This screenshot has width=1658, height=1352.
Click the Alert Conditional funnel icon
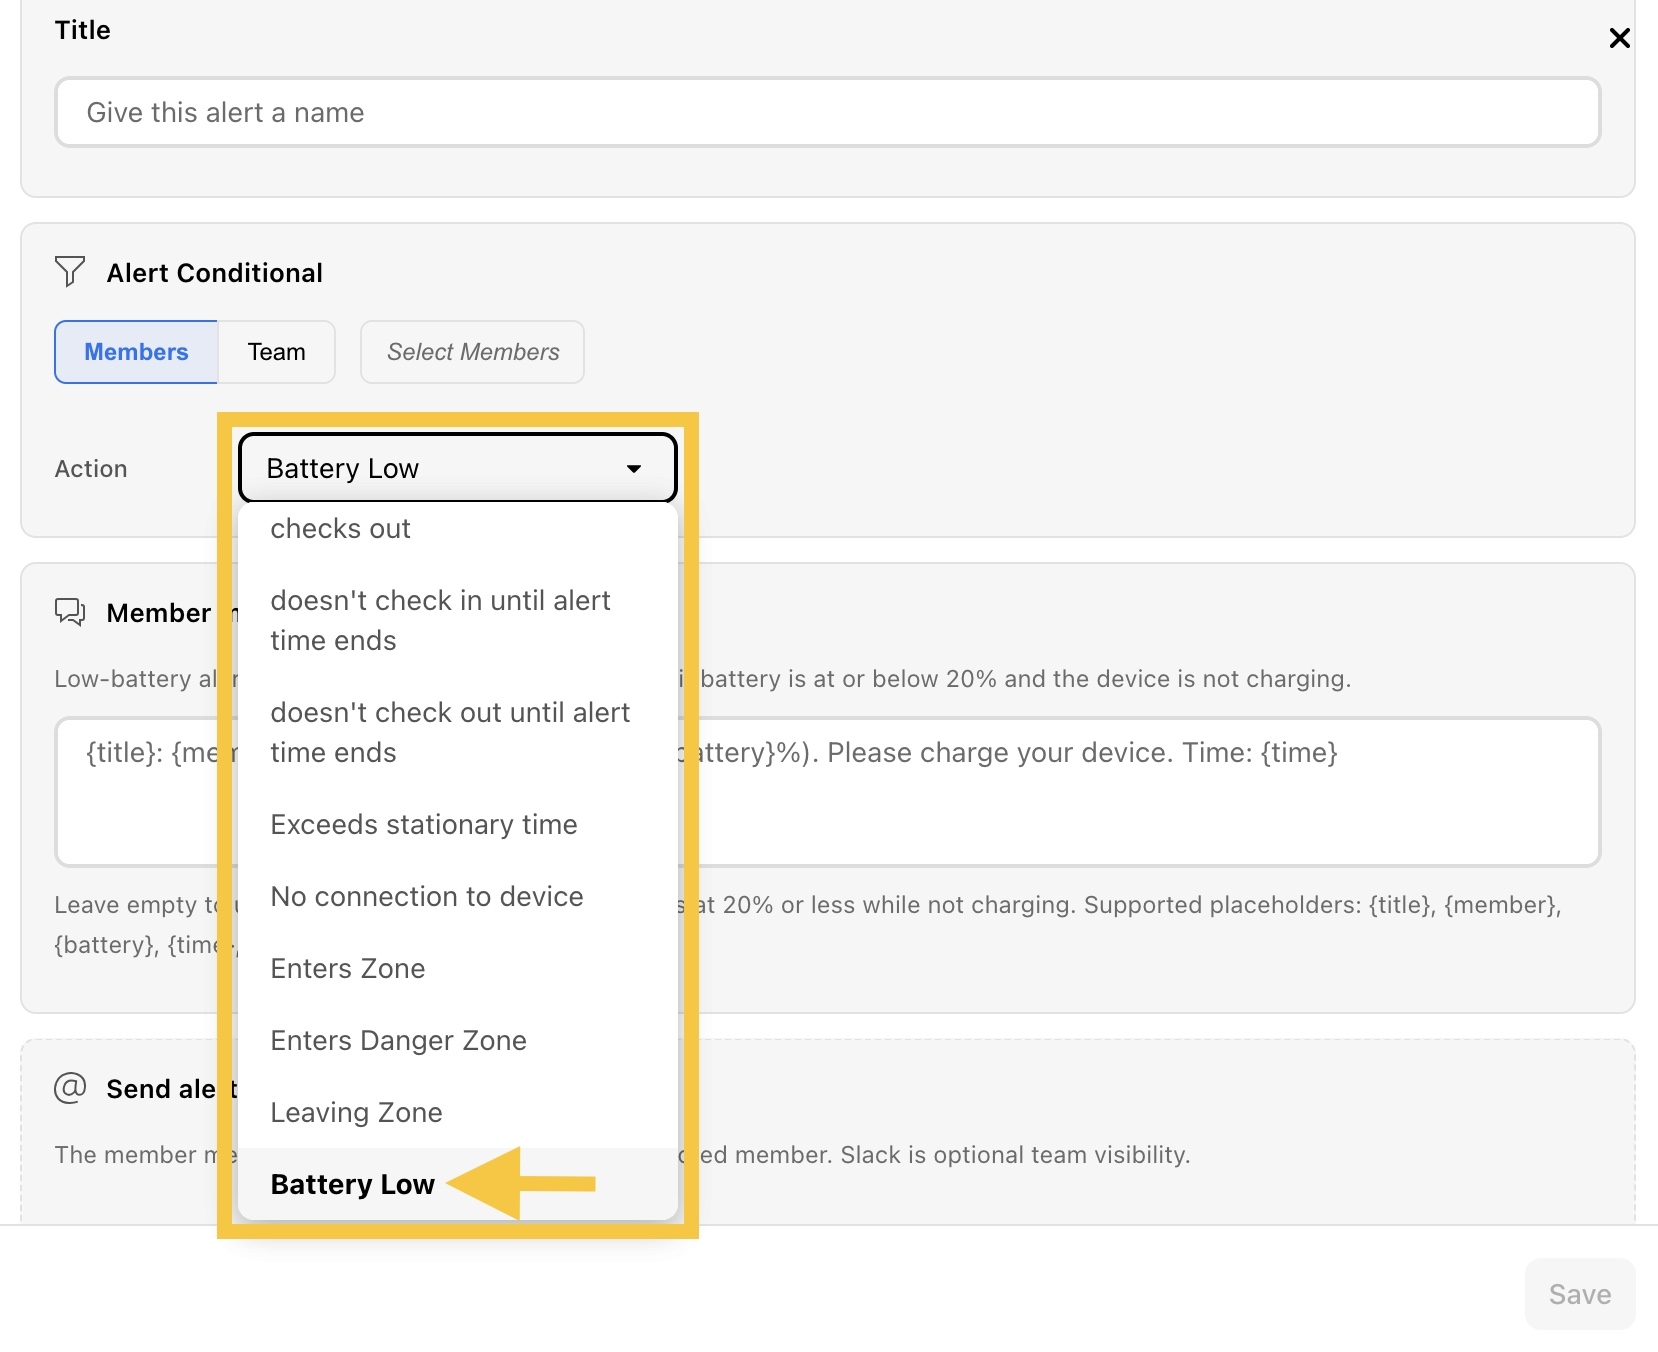[70, 271]
